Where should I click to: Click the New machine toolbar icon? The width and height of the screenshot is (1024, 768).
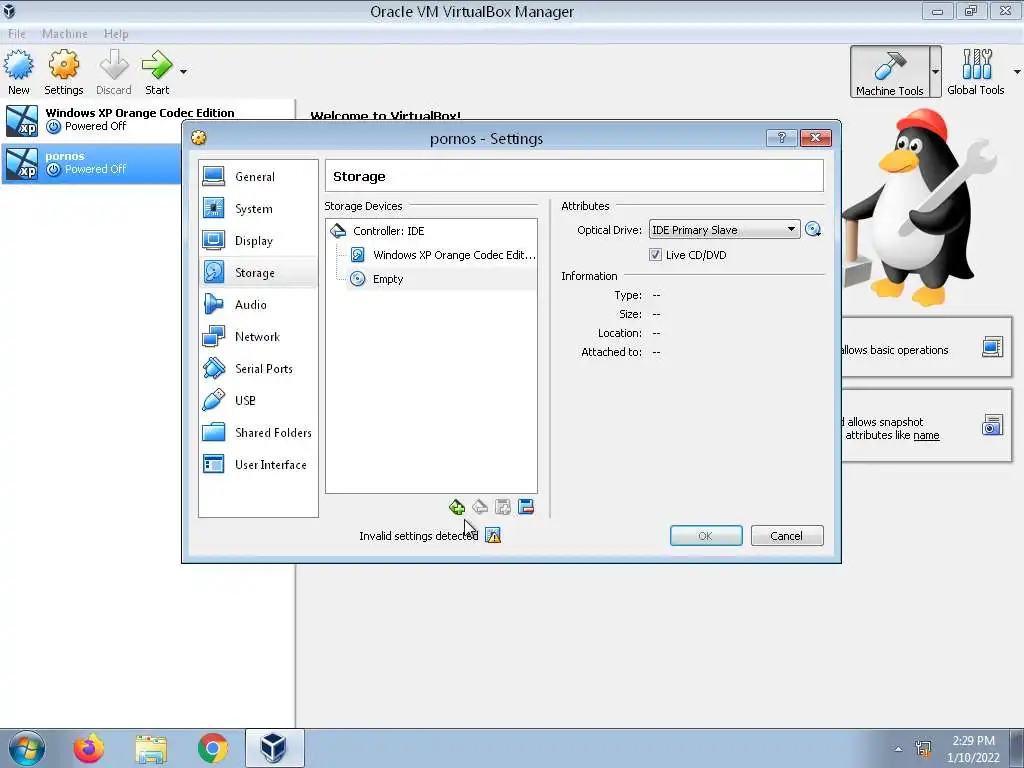[x=18, y=72]
